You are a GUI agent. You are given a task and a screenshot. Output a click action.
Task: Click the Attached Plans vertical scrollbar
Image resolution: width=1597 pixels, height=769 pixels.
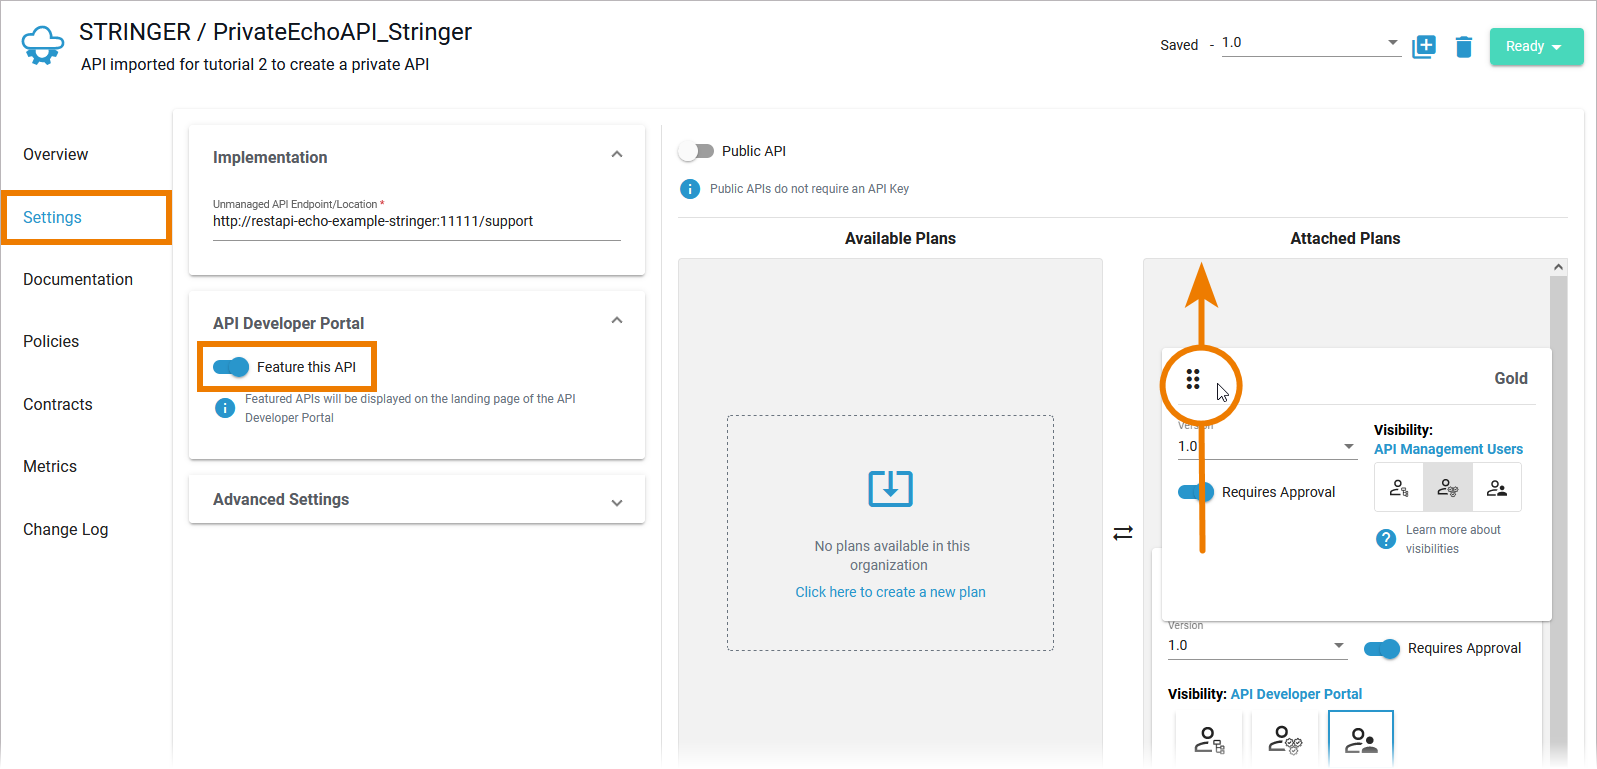tap(1558, 500)
